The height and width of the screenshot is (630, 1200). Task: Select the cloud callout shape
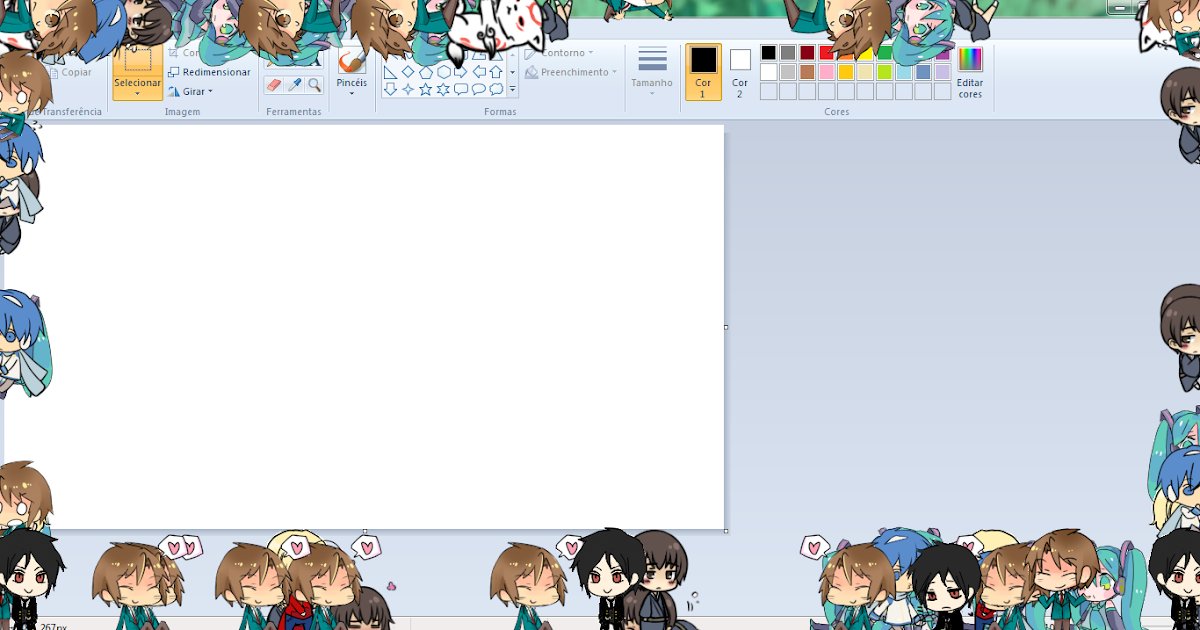coord(494,90)
